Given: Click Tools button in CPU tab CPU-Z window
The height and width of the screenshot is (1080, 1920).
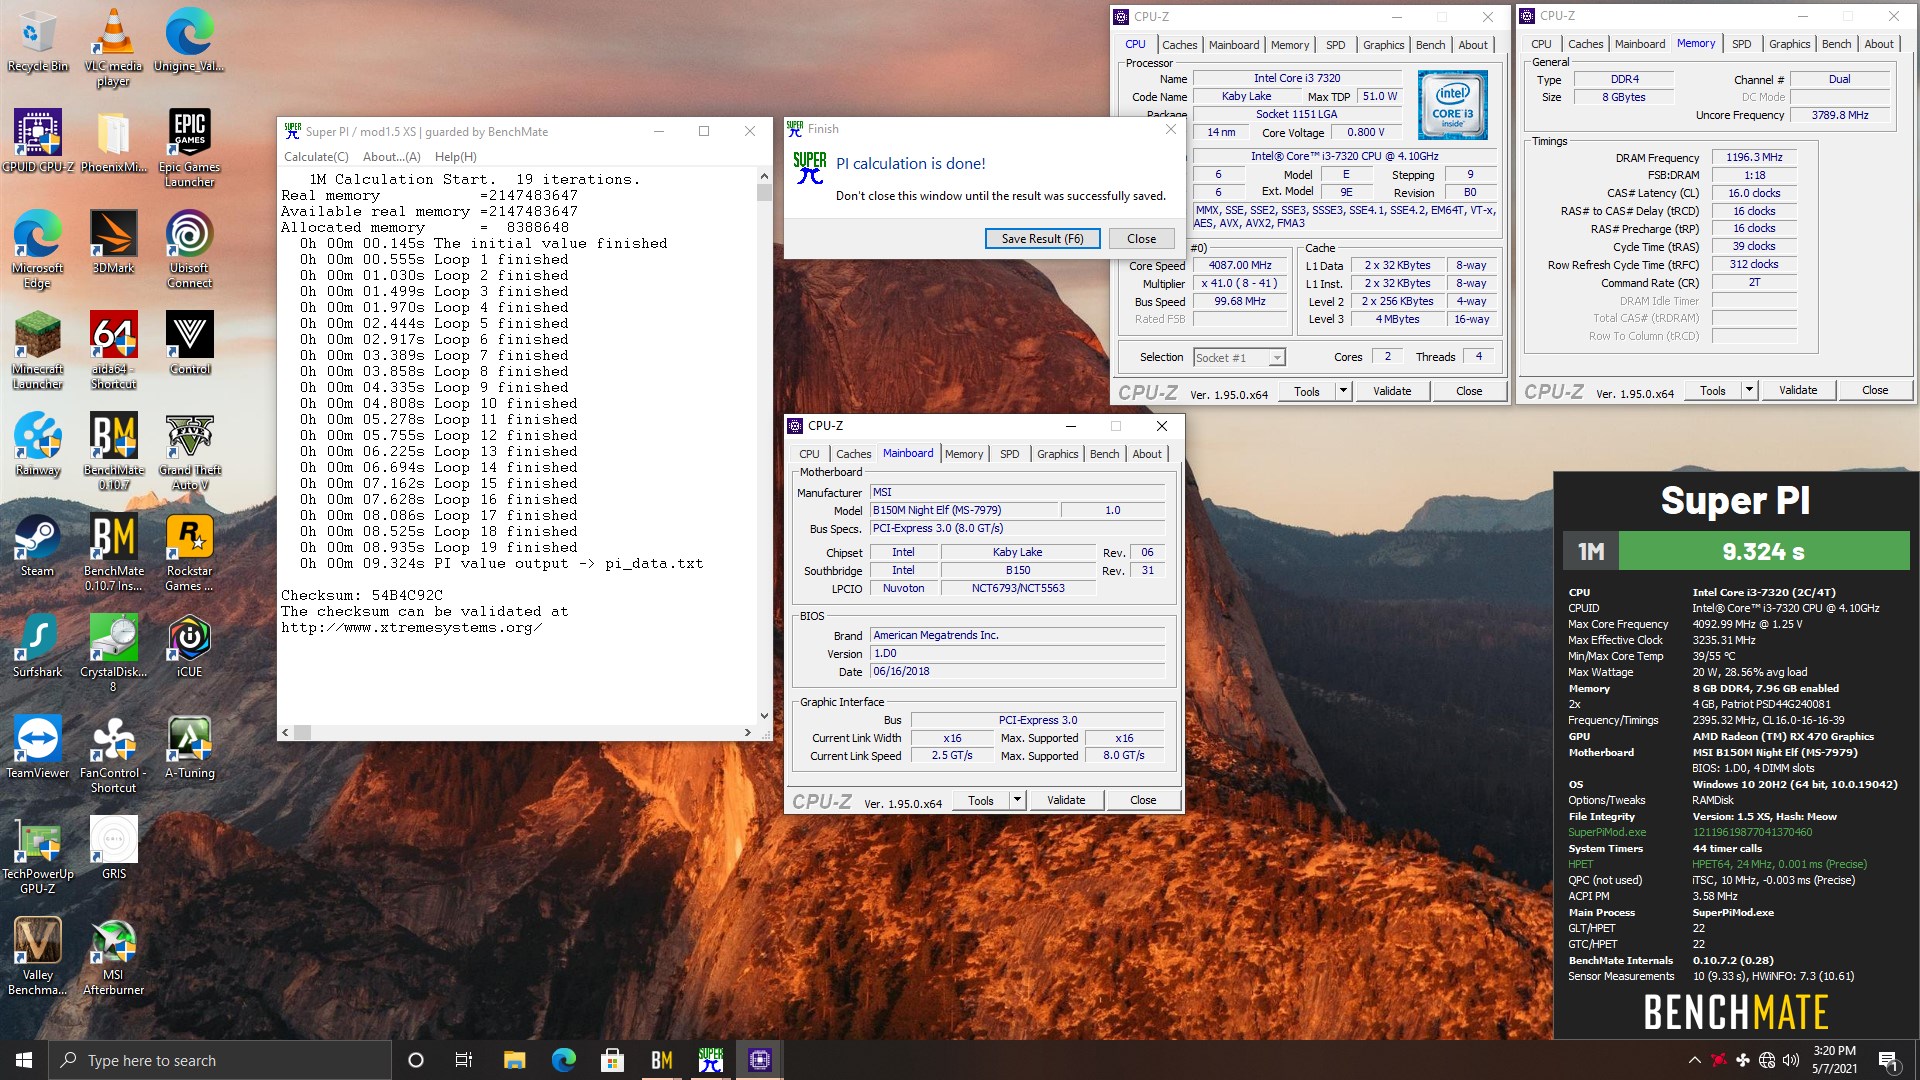Looking at the screenshot, I should click(1306, 391).
